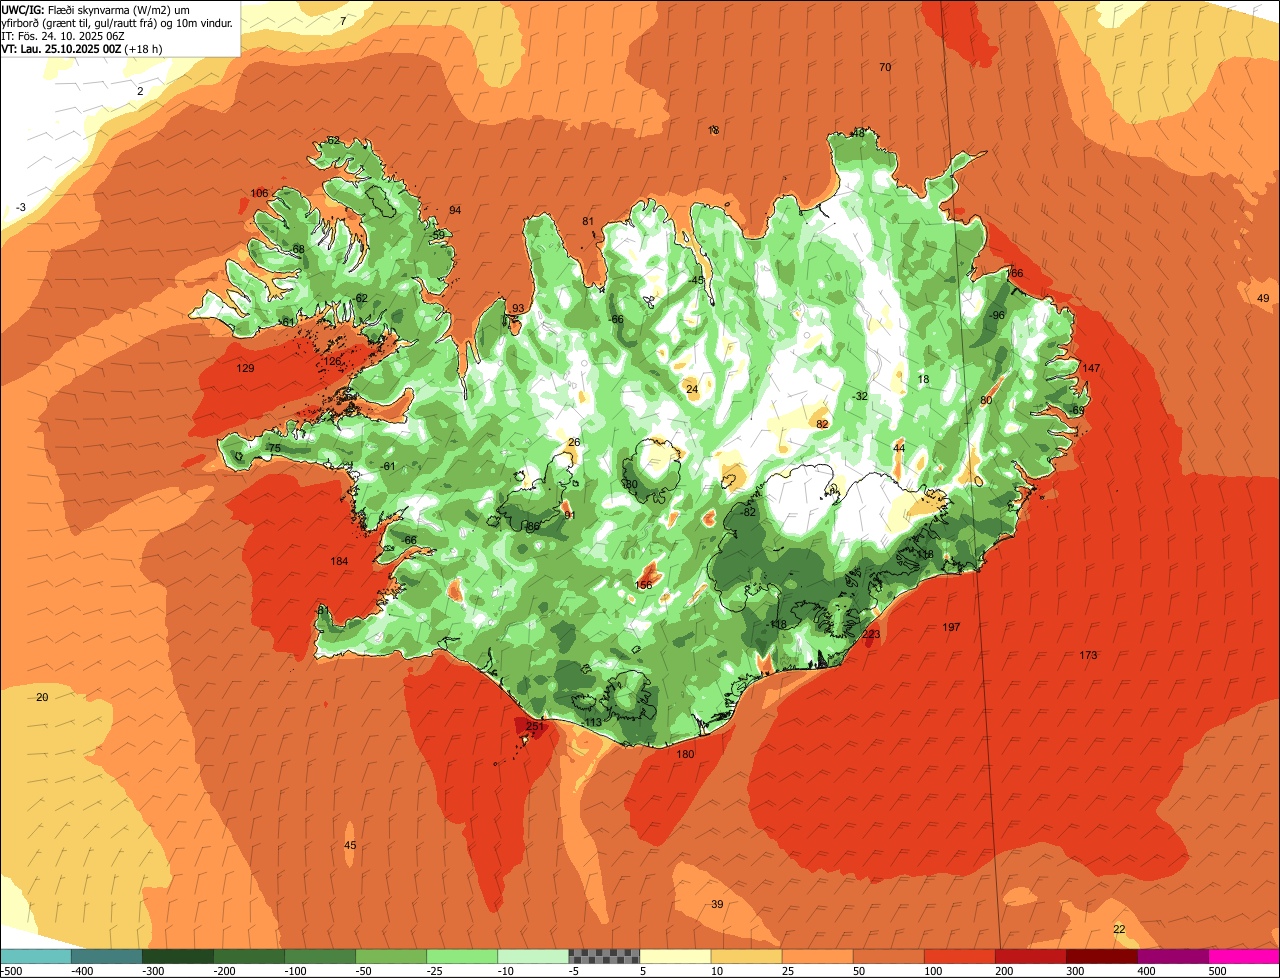1280x978 pixels.
Task: Click the map value 173 in the southeast ocean
Action: coord(1088,655)
